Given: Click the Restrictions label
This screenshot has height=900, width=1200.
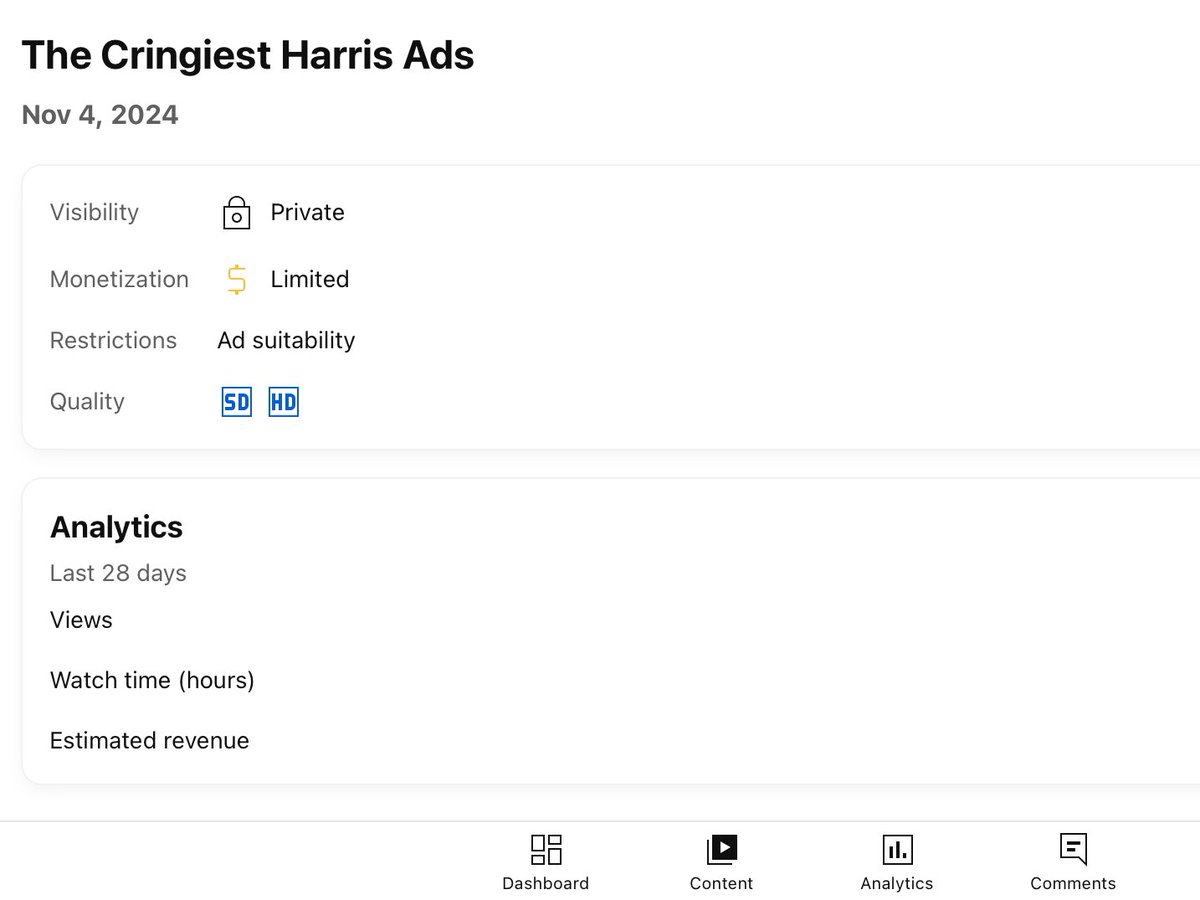Looking at the screenshot, I should click(113, 340).
